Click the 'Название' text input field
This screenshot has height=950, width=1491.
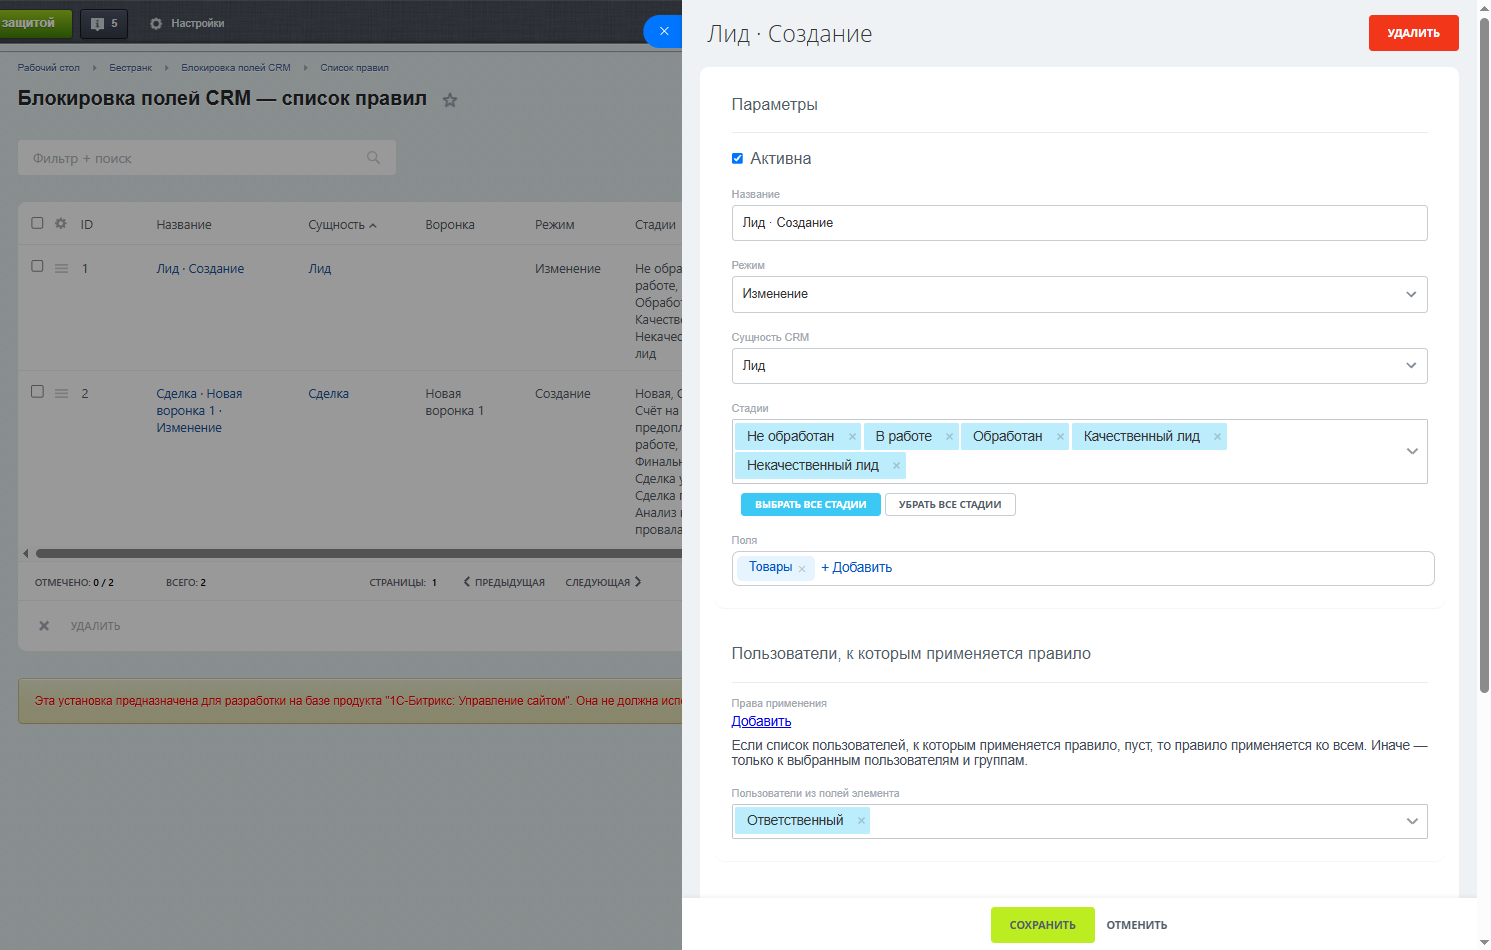point(1079,223)
